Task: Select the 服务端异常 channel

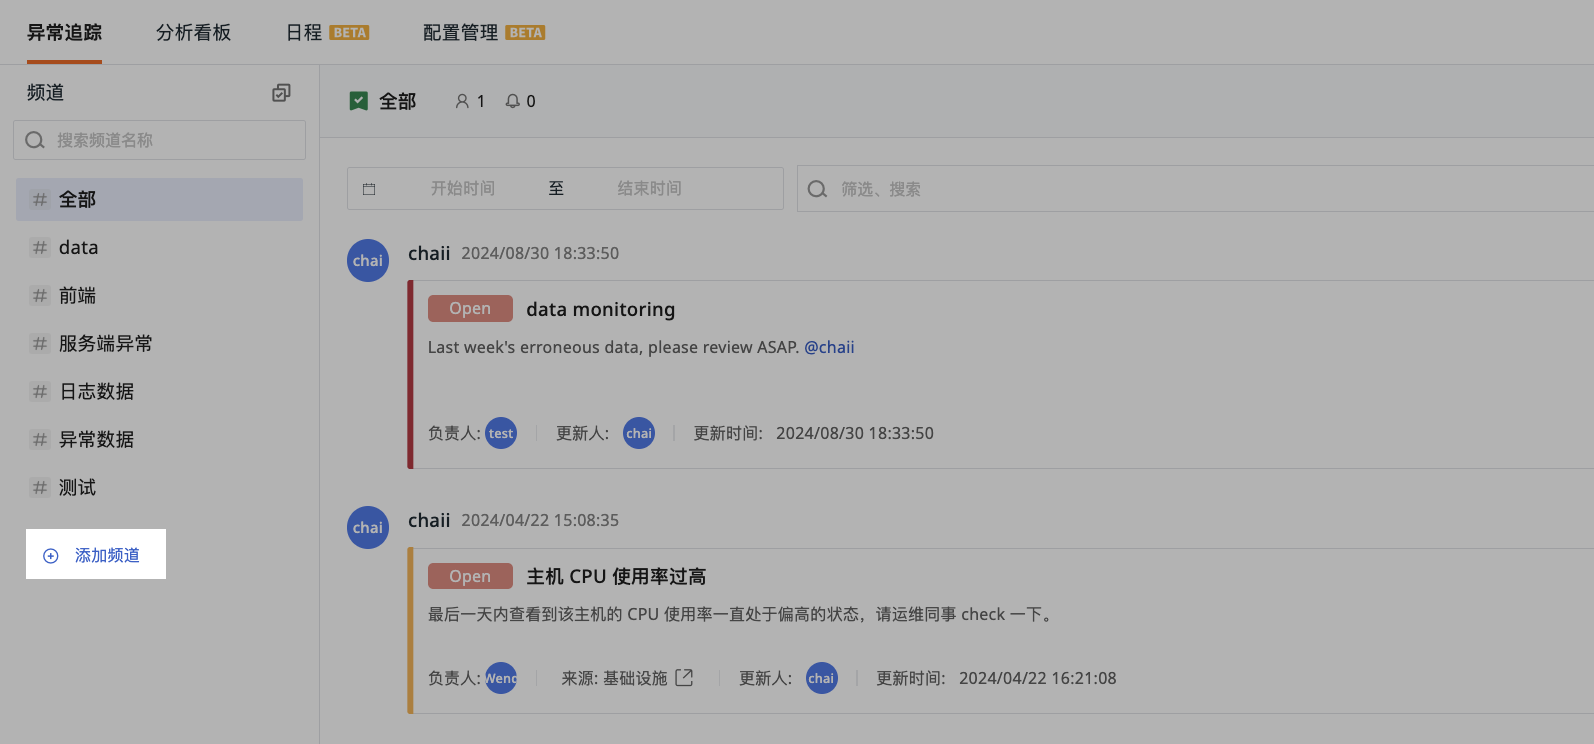Action: (x=105, y=344)
